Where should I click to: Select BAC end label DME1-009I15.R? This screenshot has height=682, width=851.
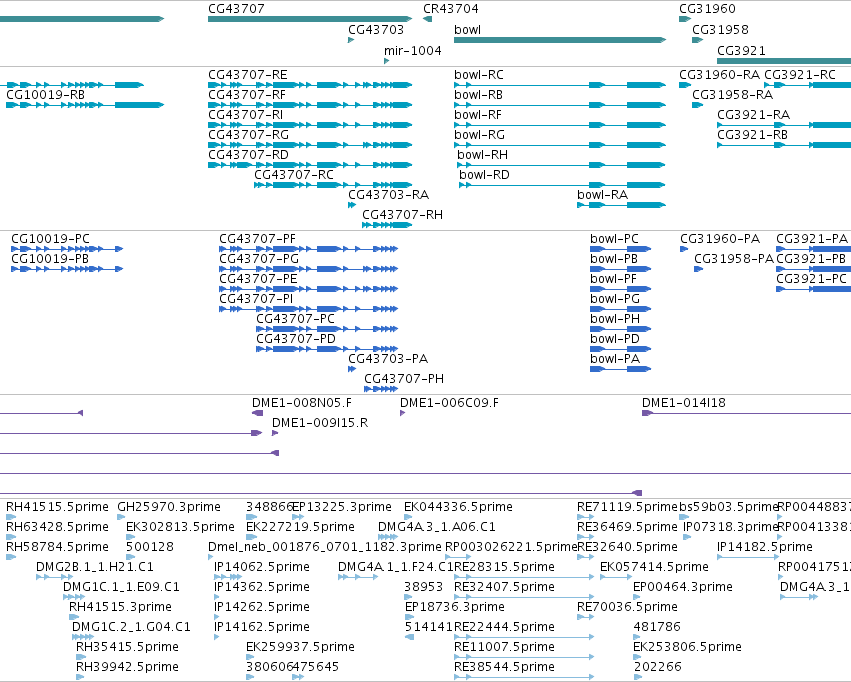tap(320, 423)
